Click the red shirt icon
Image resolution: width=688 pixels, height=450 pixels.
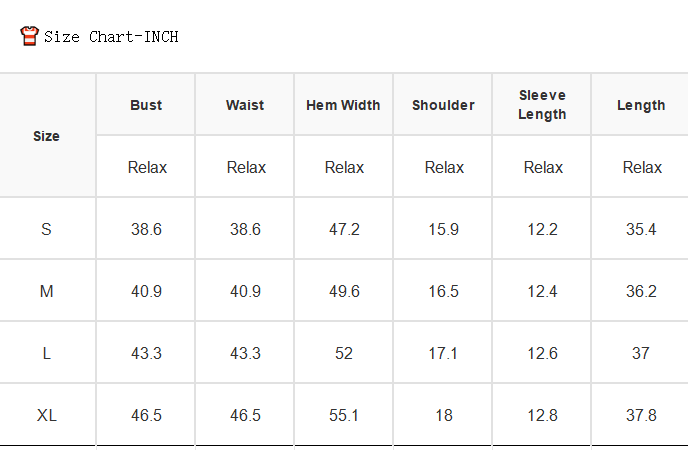click(29, 36)
